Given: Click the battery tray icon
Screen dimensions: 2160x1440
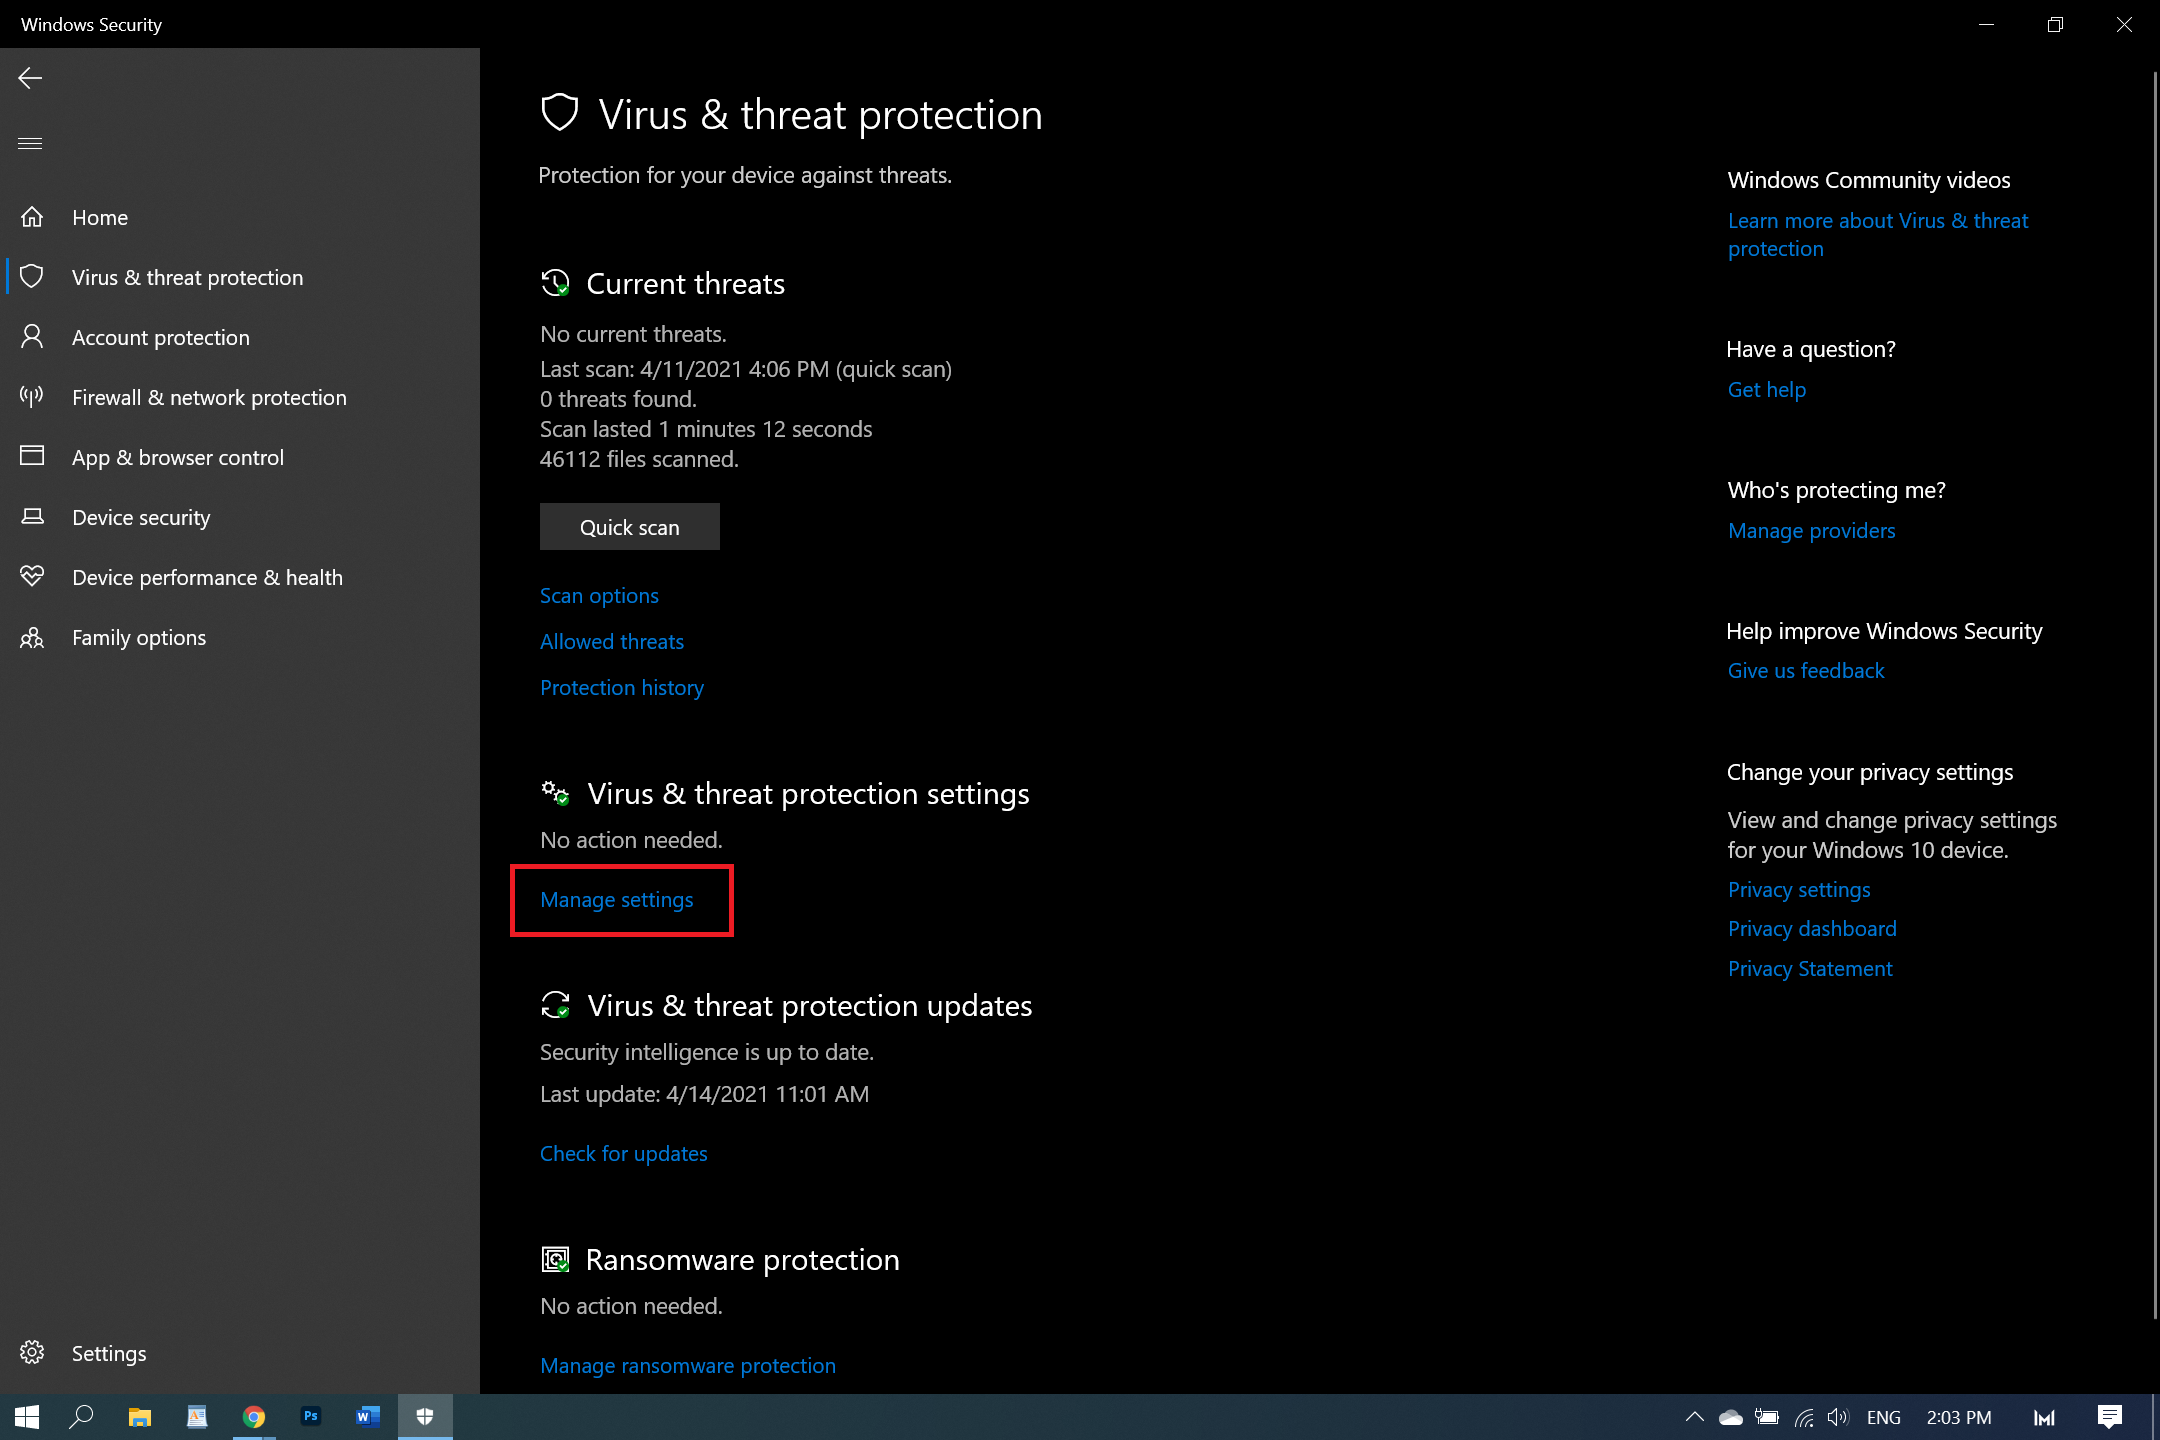Looking at the screenshot, I should (1767, 1417).
